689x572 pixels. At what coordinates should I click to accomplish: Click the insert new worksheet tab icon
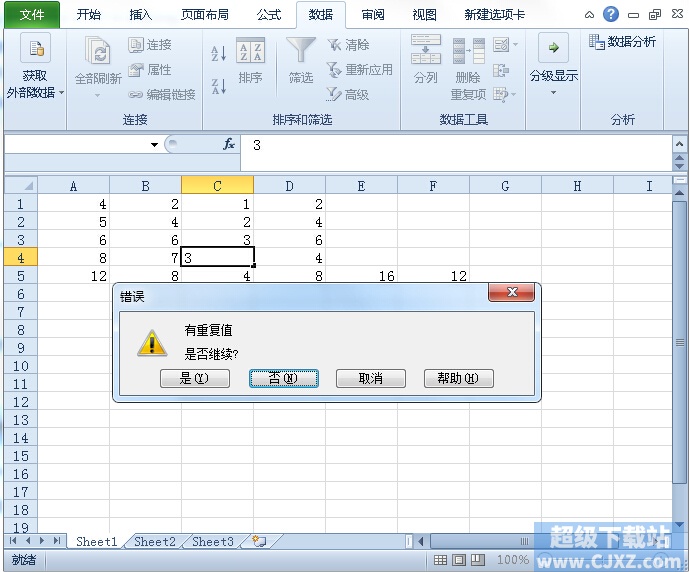pos(259,541)
